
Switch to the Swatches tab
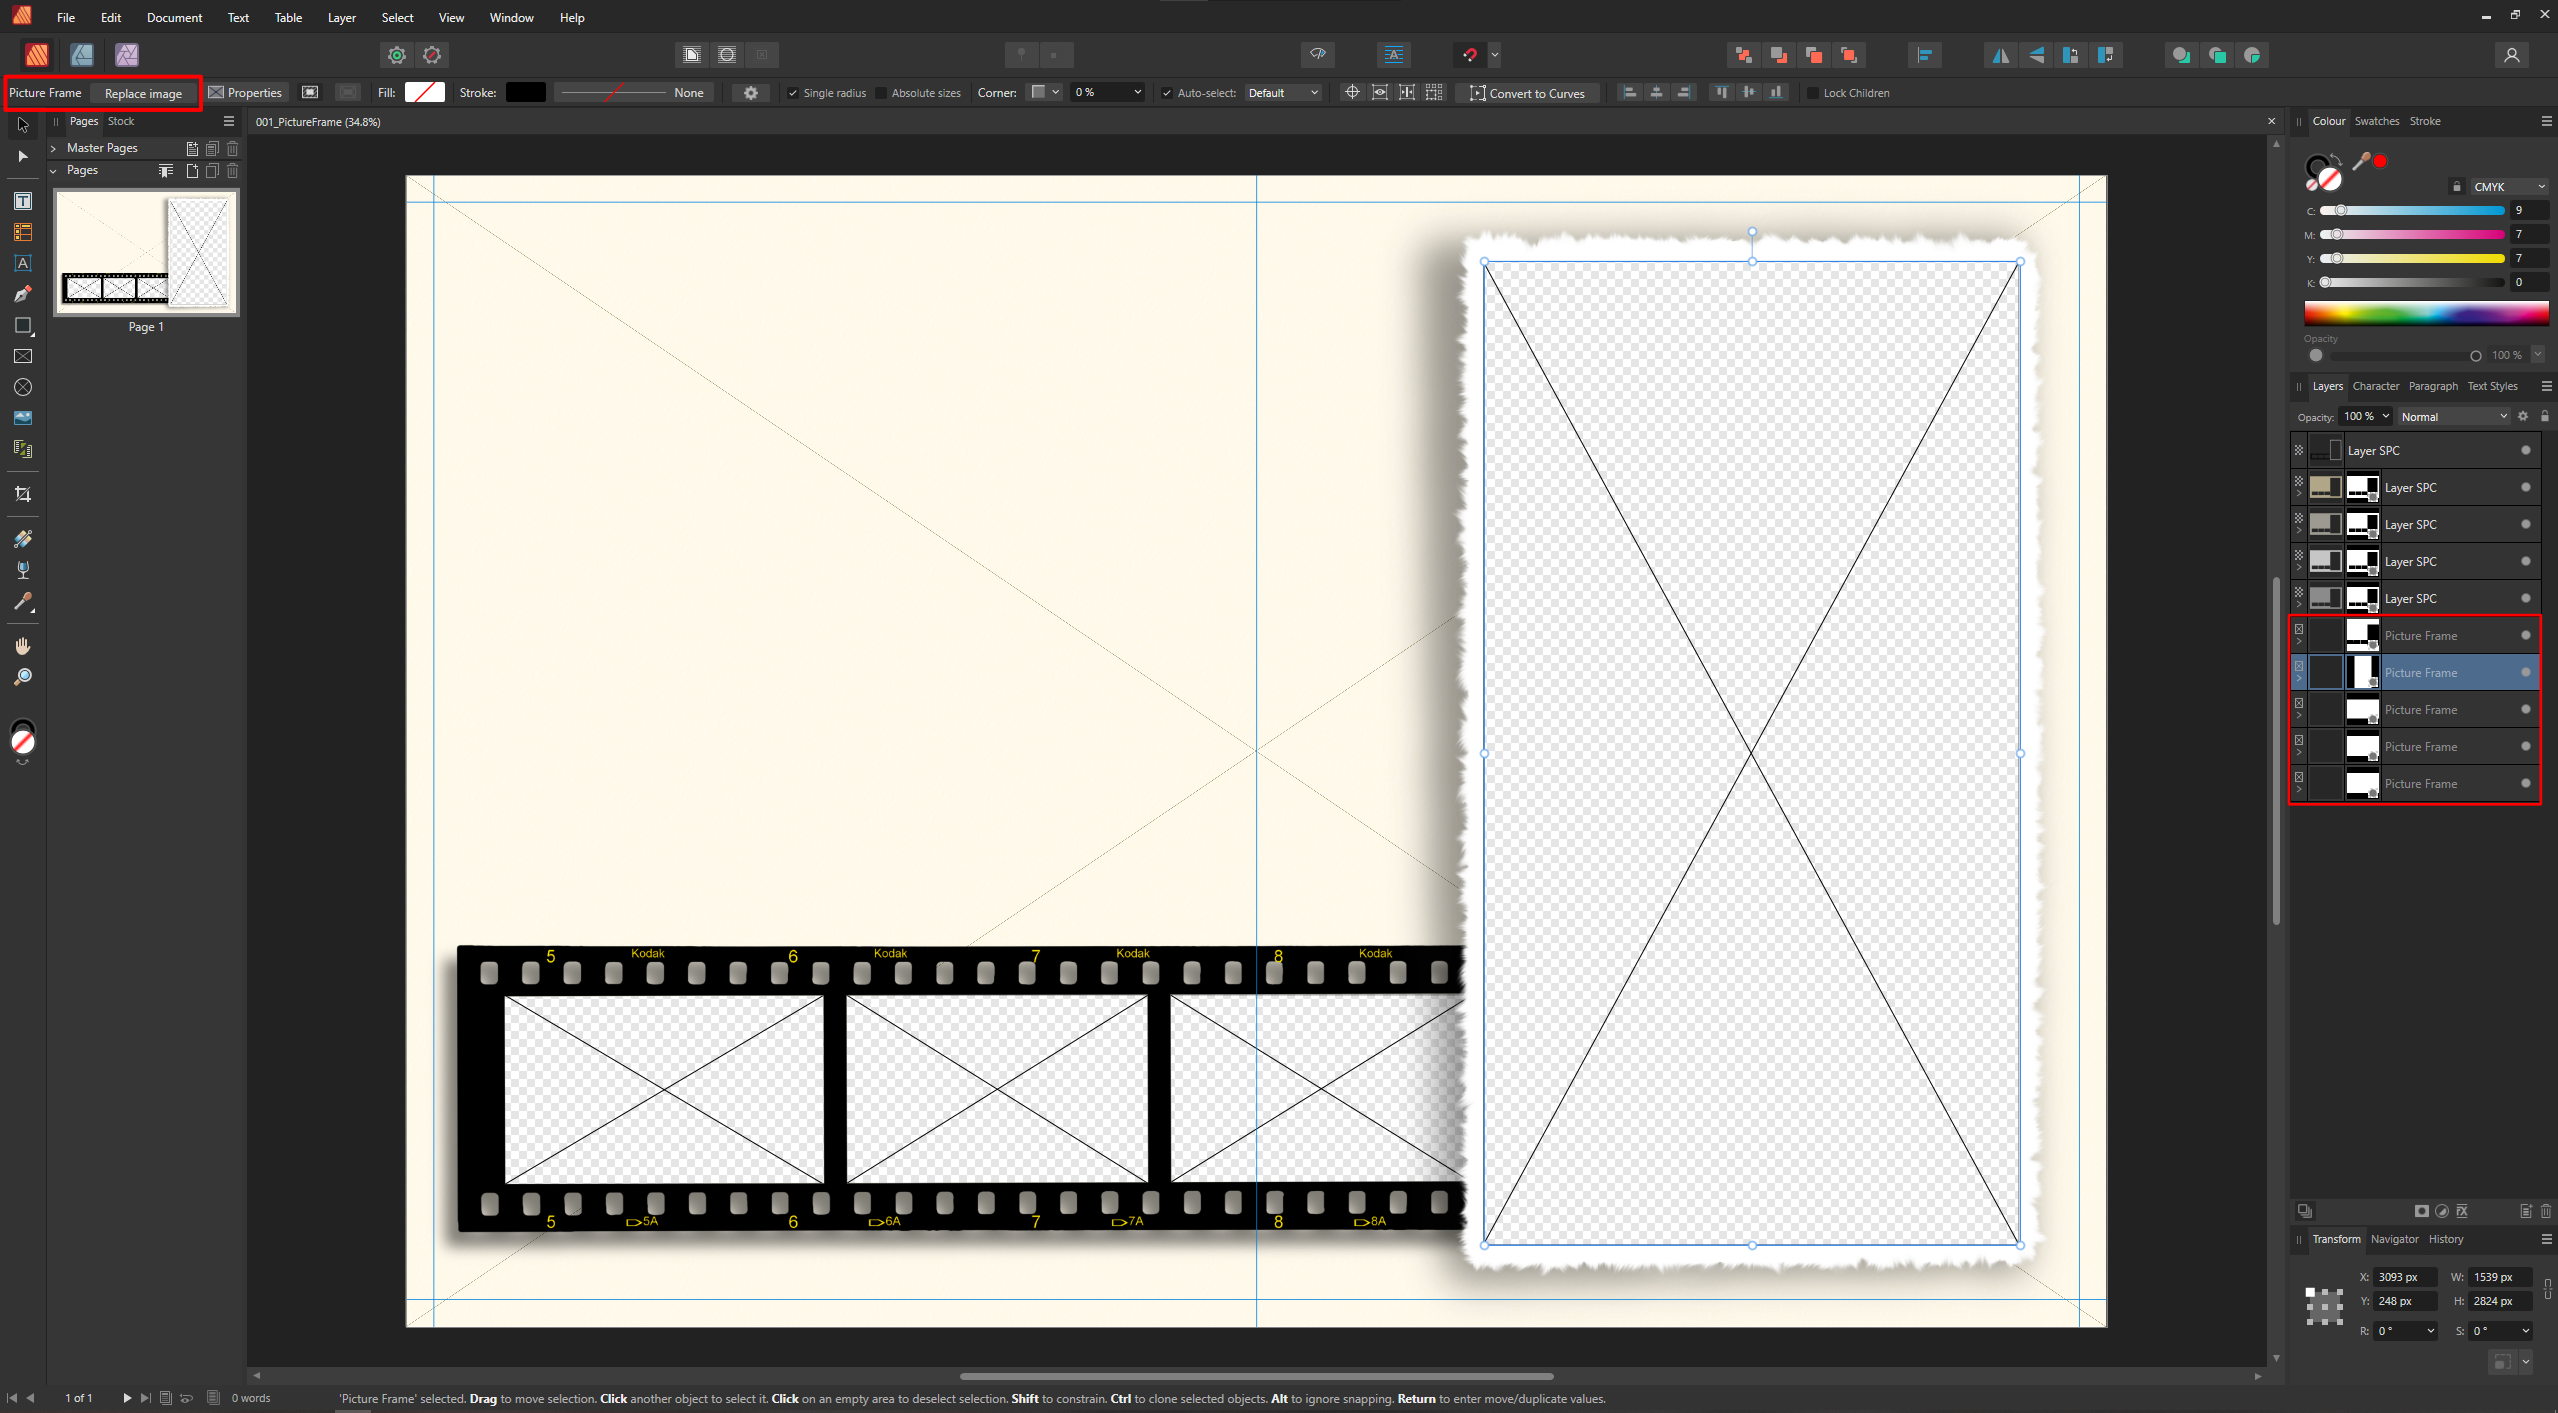2376,121
